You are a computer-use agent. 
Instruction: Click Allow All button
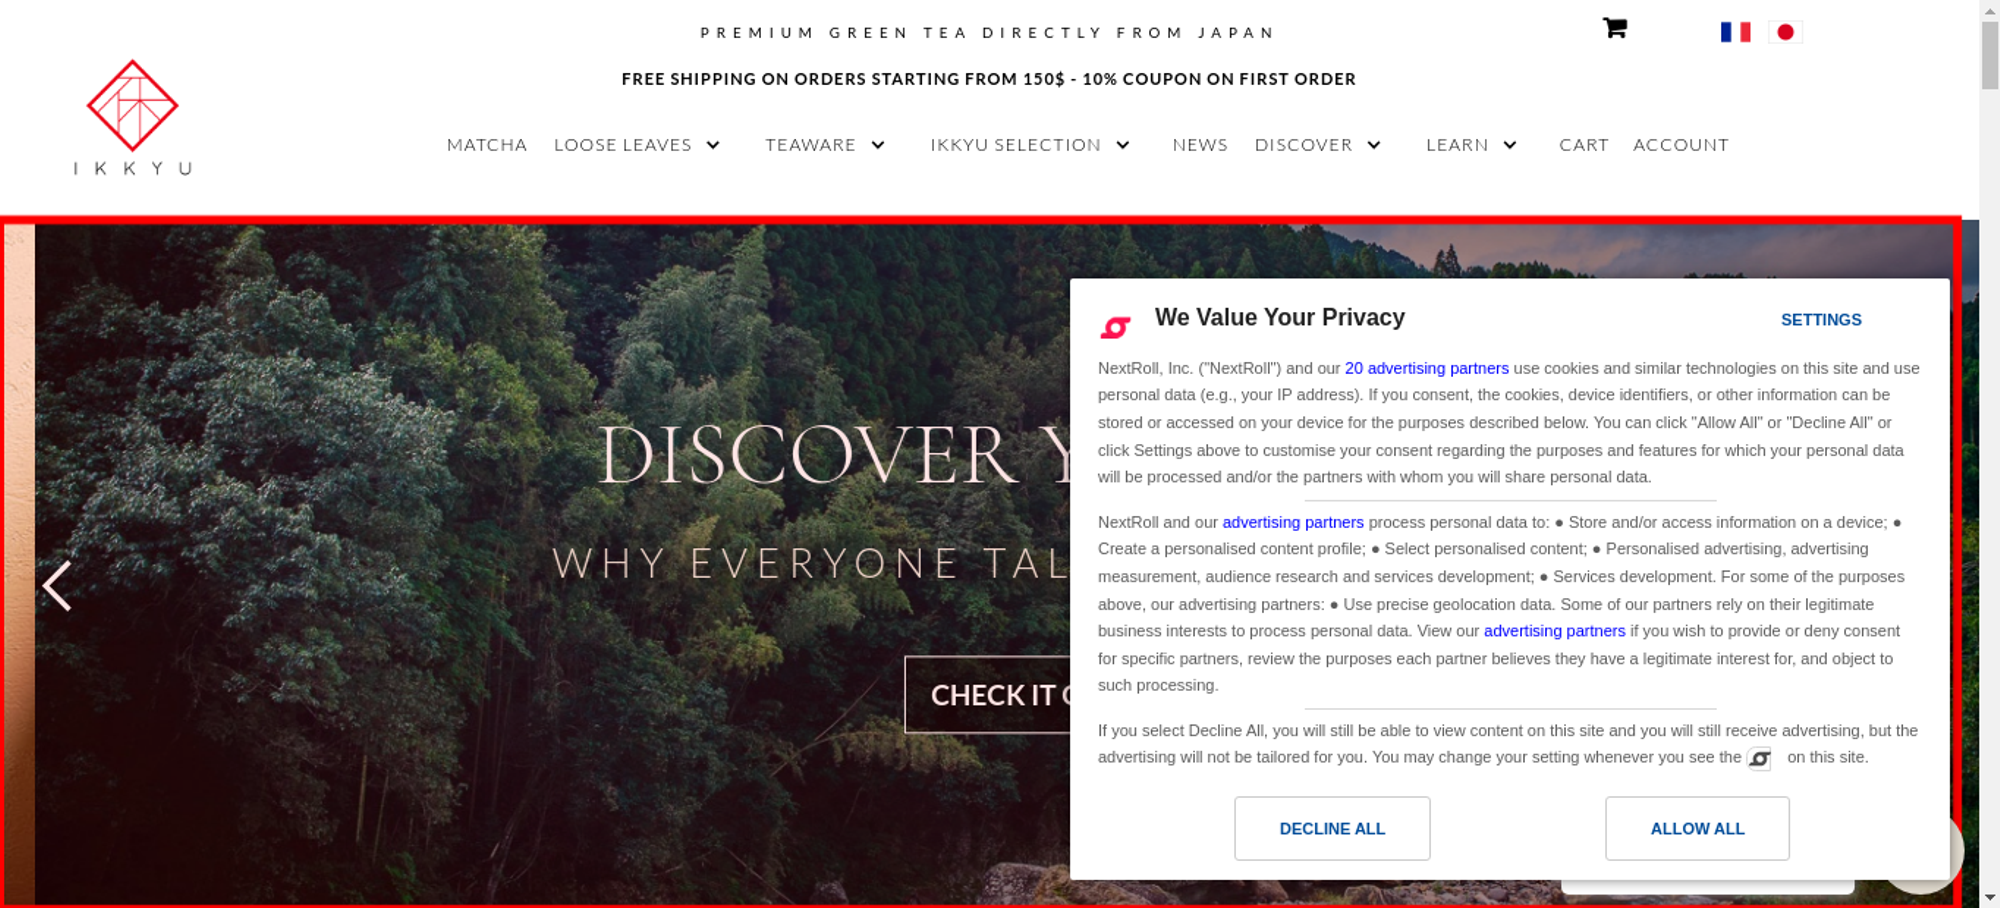pos(1697,828)
